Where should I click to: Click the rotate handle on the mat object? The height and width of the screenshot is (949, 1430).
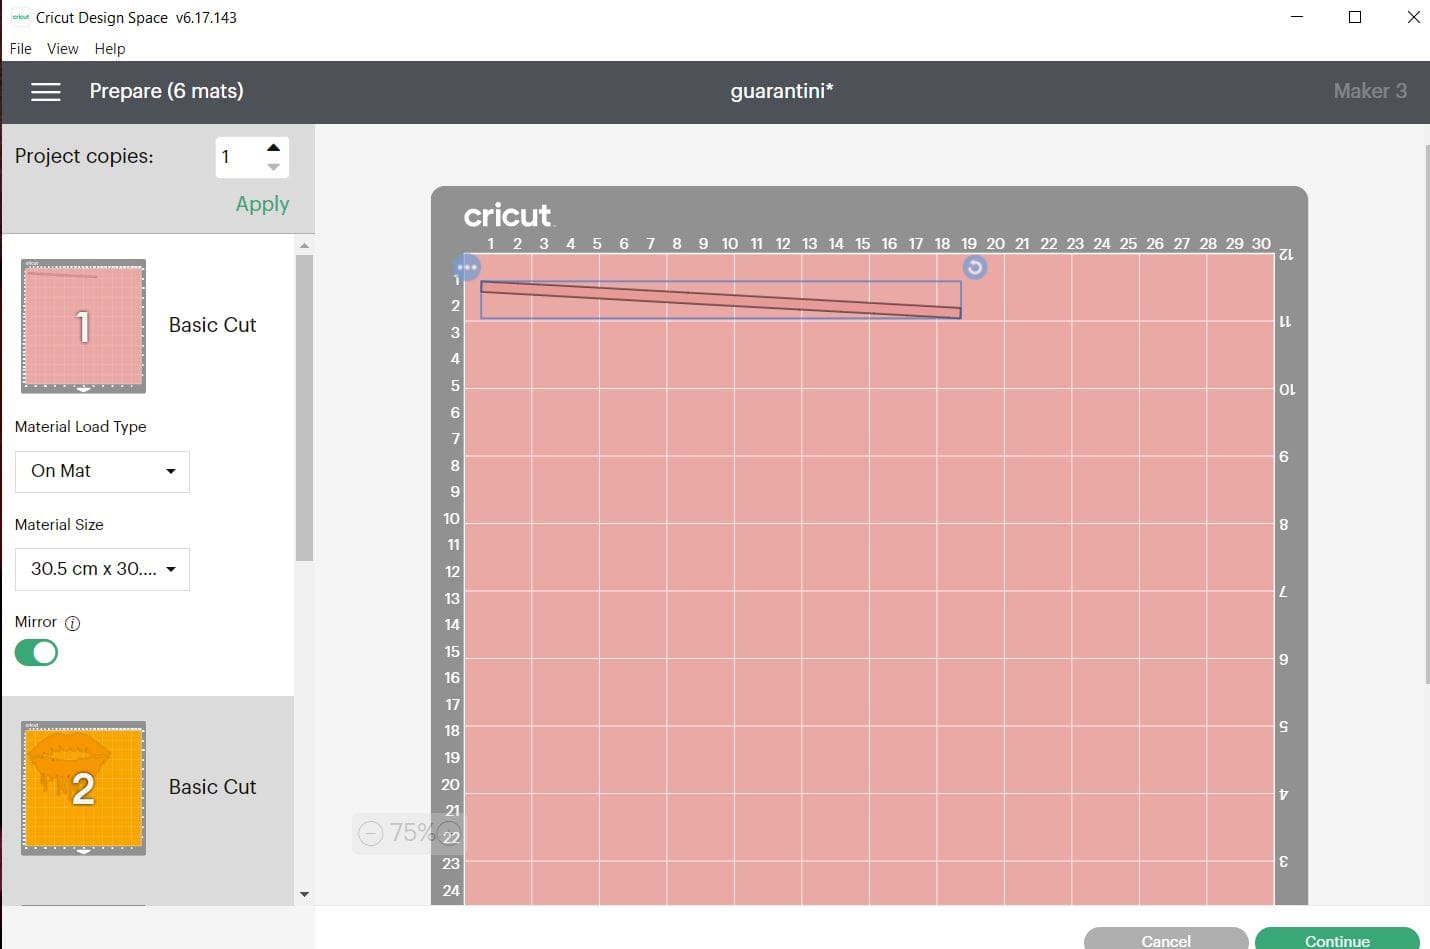coord(975,267)
